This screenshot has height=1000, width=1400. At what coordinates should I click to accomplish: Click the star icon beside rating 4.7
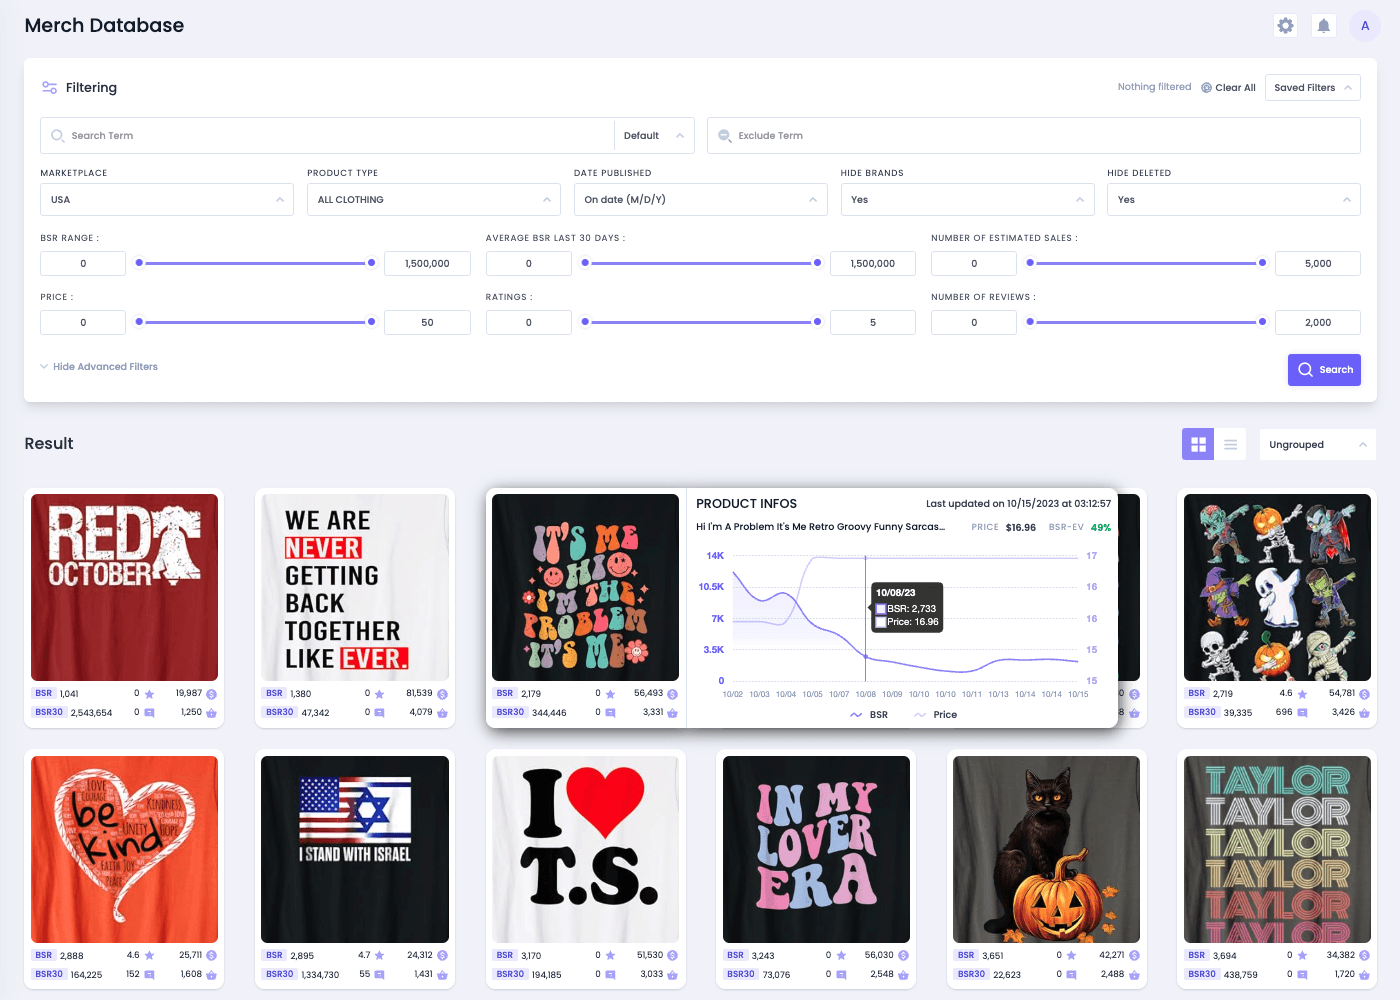380,956
